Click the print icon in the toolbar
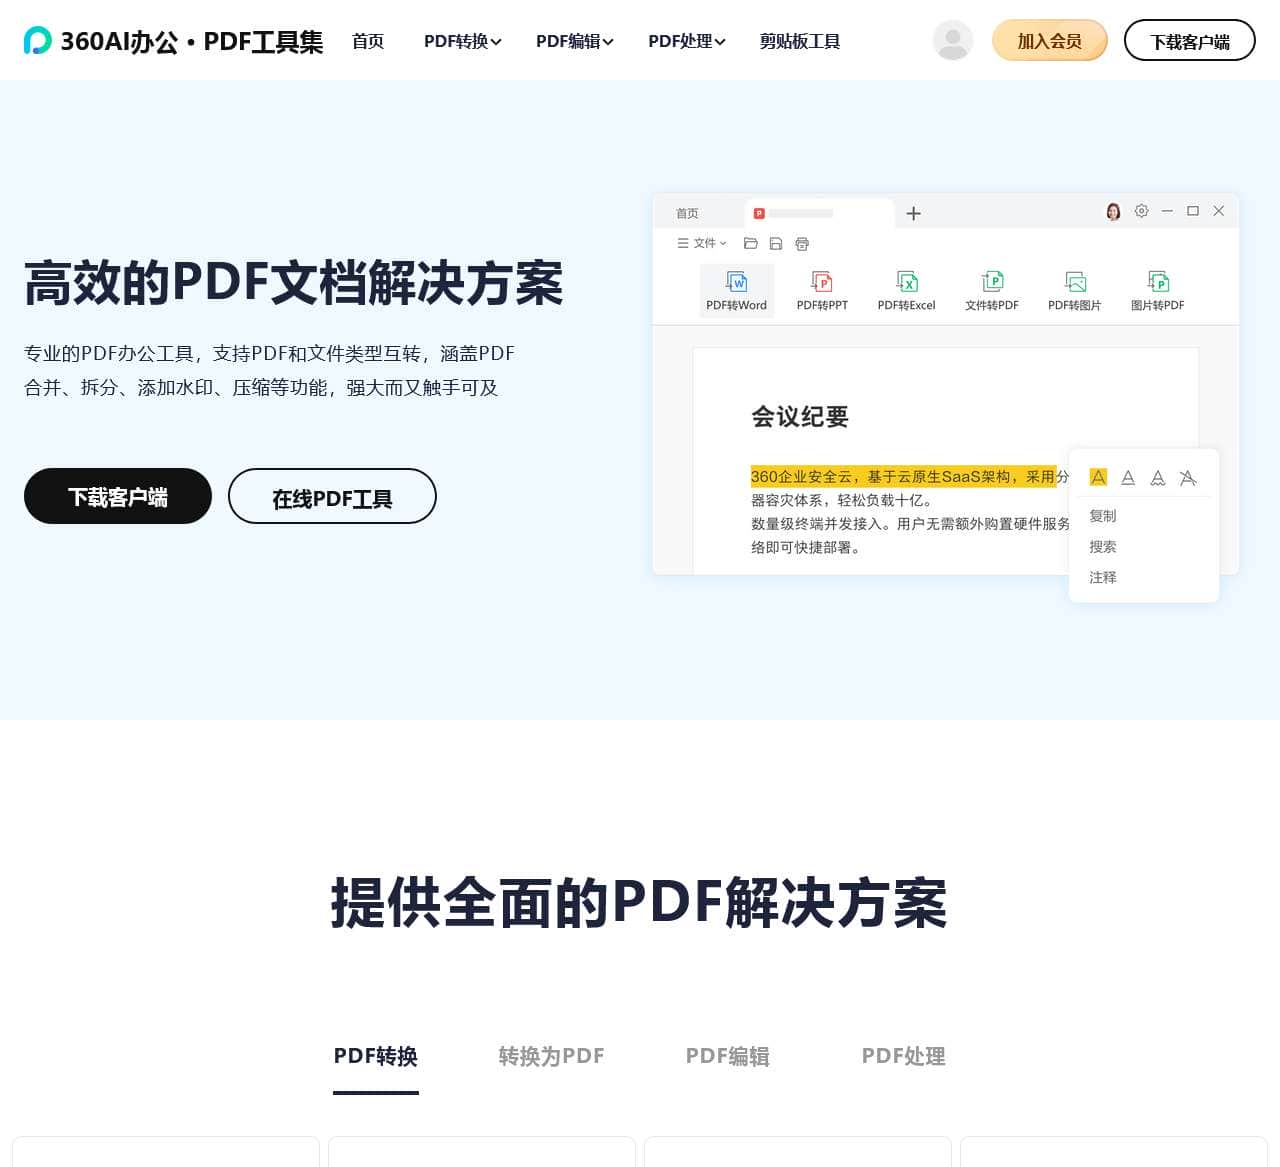Screen dimensions: 1280x1167 (x=801, y=243)
